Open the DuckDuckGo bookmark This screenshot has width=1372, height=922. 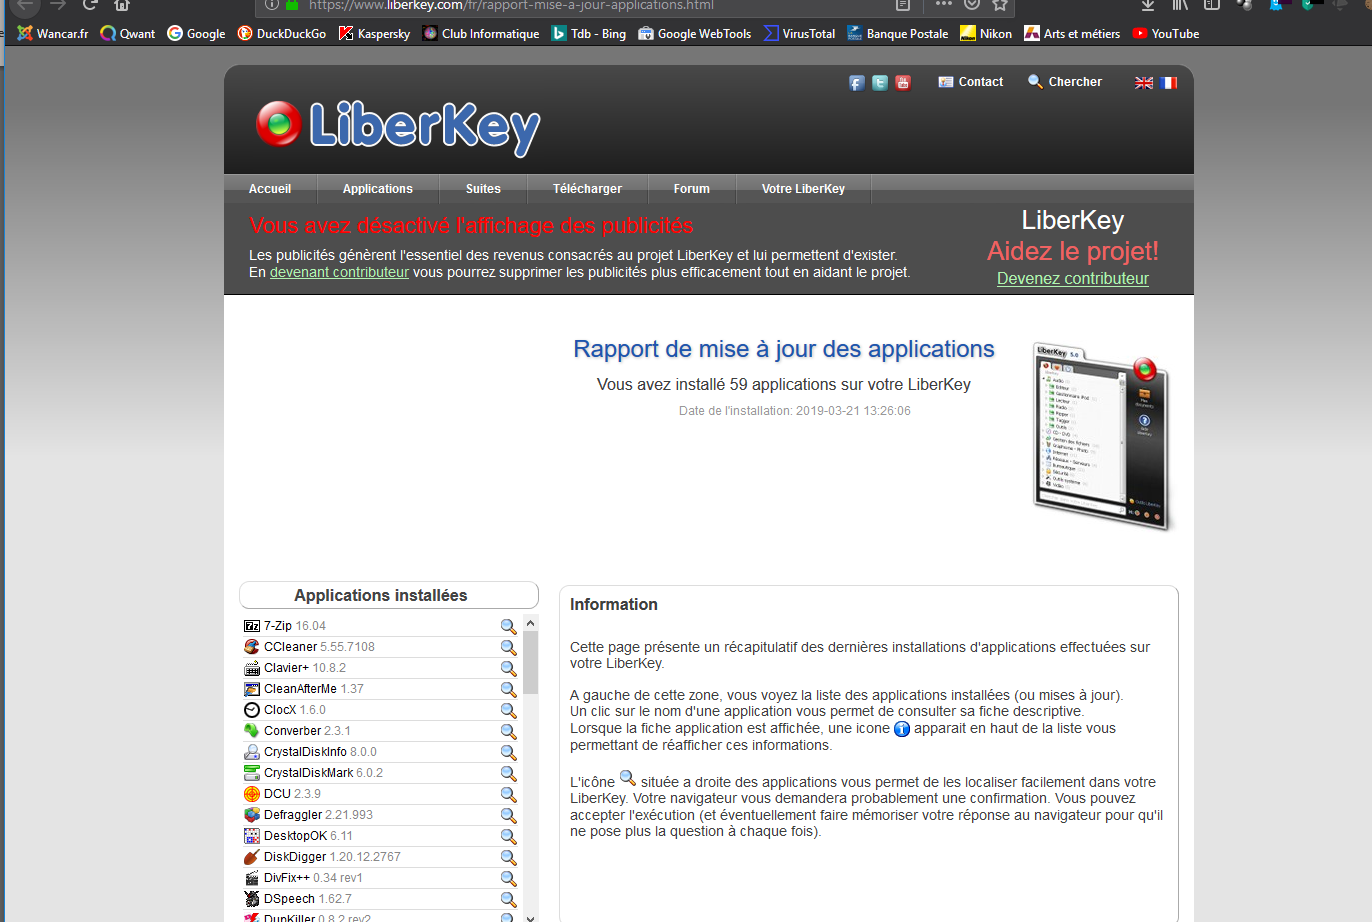(282, 33)
